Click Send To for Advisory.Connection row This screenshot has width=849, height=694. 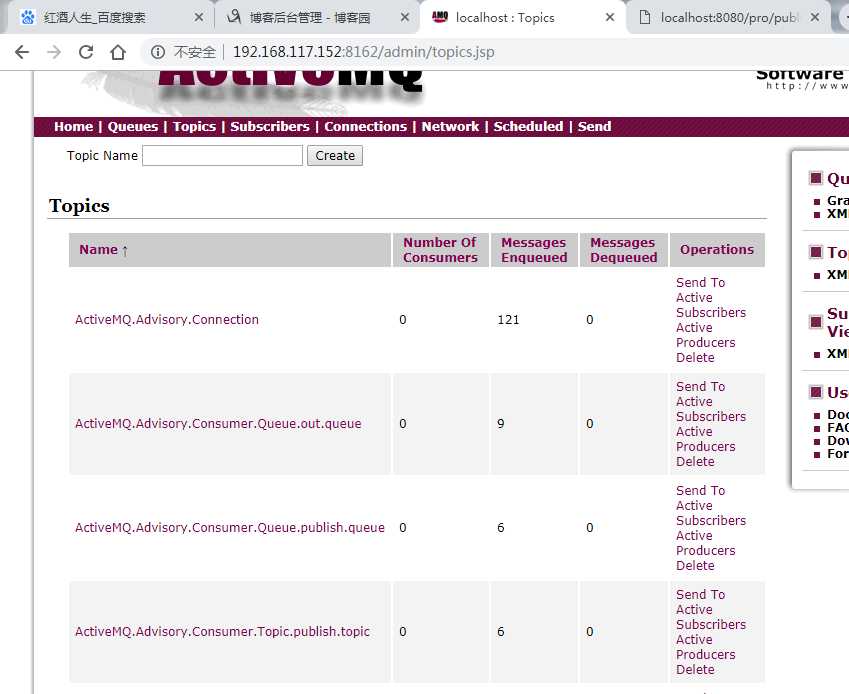pos(700,283)
